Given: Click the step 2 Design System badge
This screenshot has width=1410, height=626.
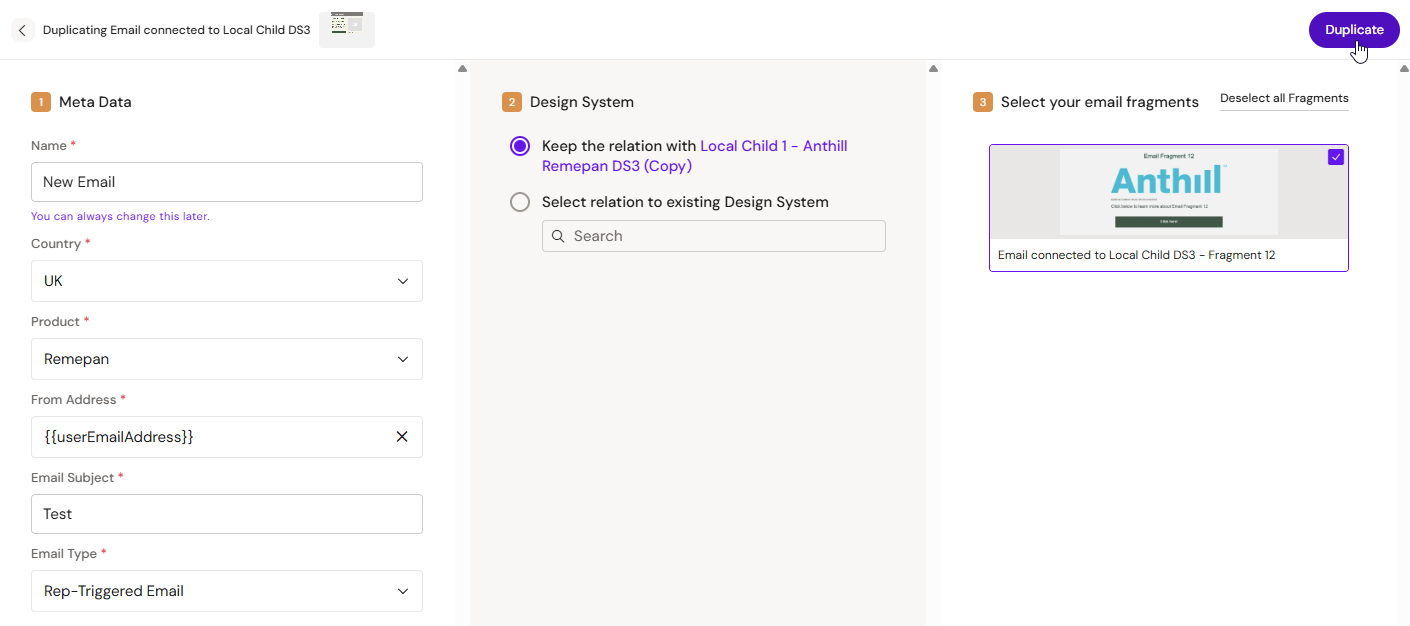Looking at the screenshot, I should point(512,102).
